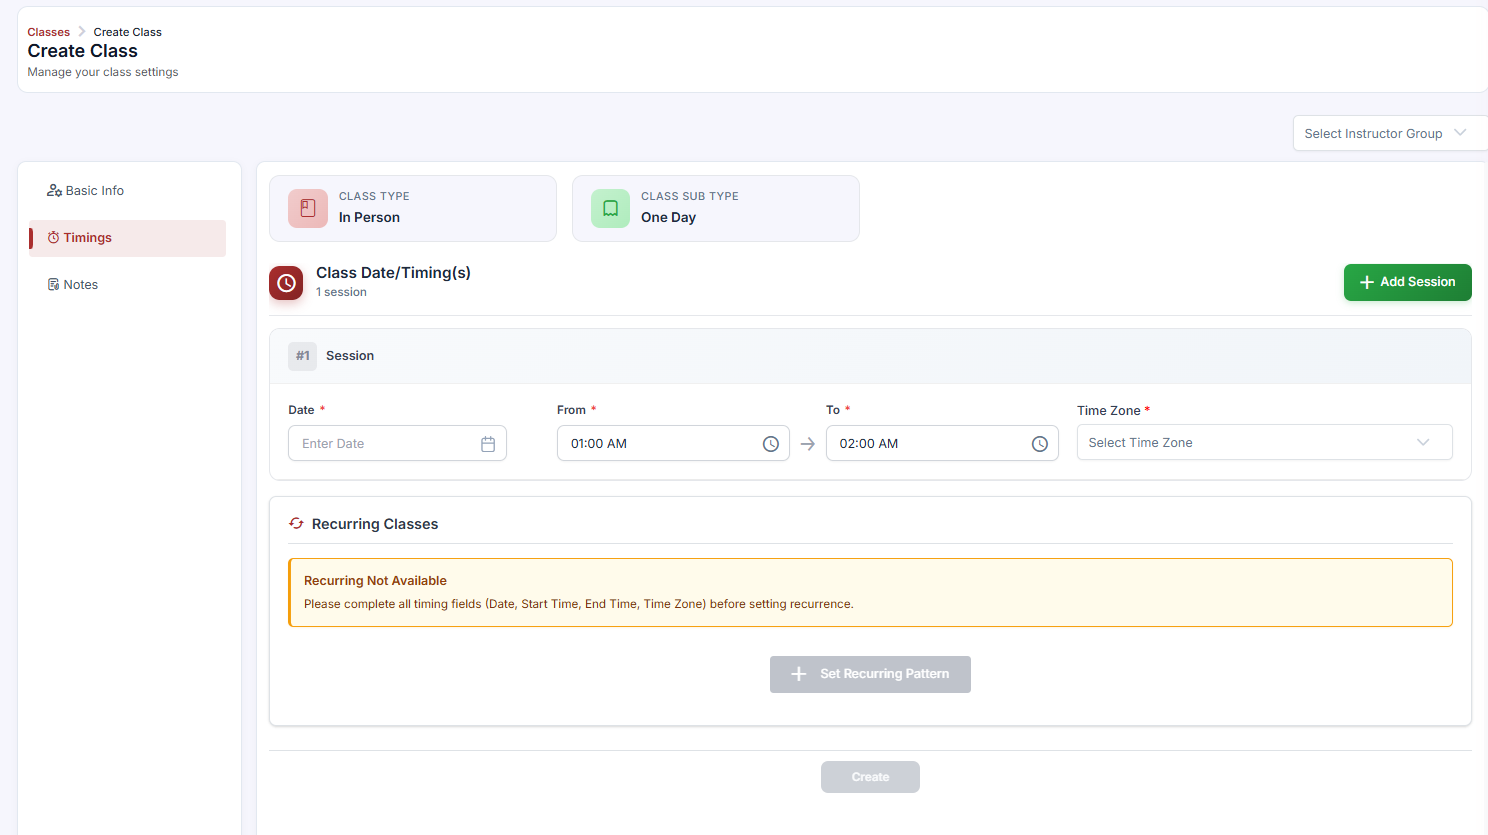This screenshot has height=835, width=1488.
Task: Go to the Basic Info section
Action: point(127,191)
